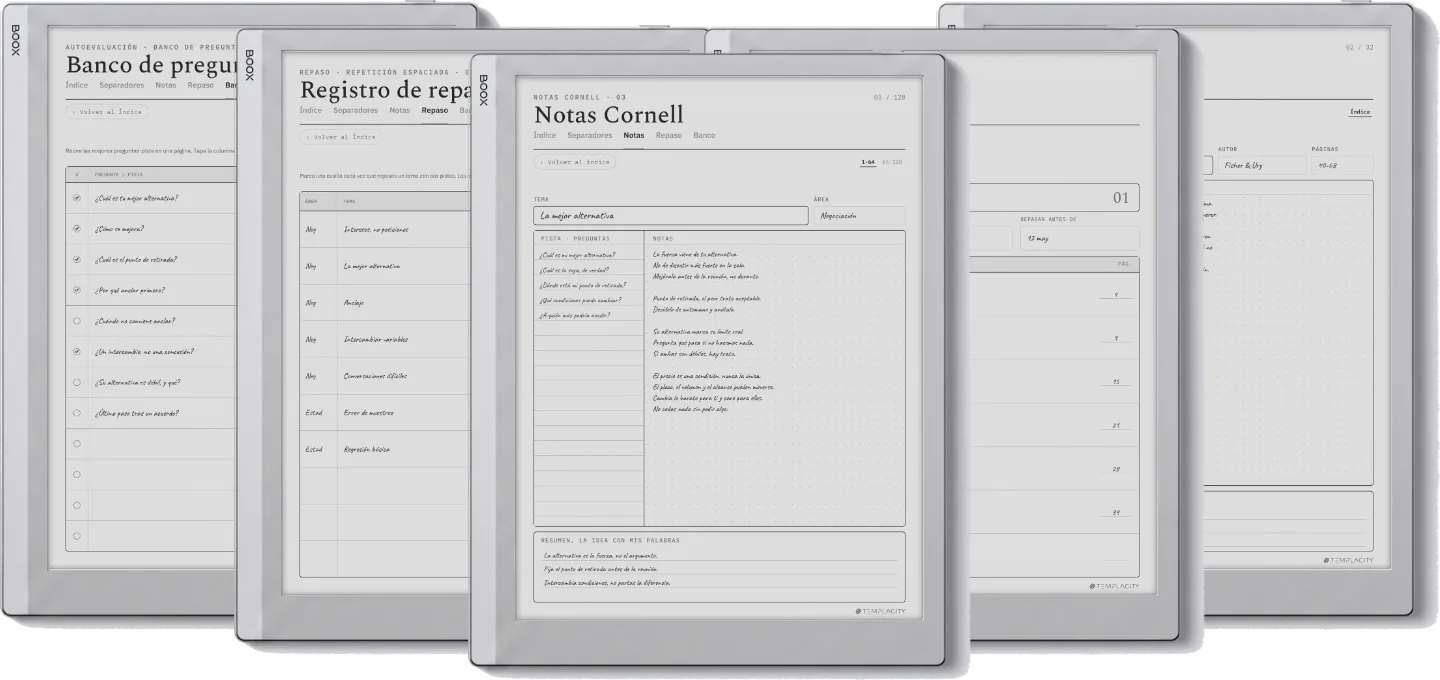The image size is (1440, 680).
Task: Click Volver al índice on Registro de repaso page
Action: click(341, 137)
